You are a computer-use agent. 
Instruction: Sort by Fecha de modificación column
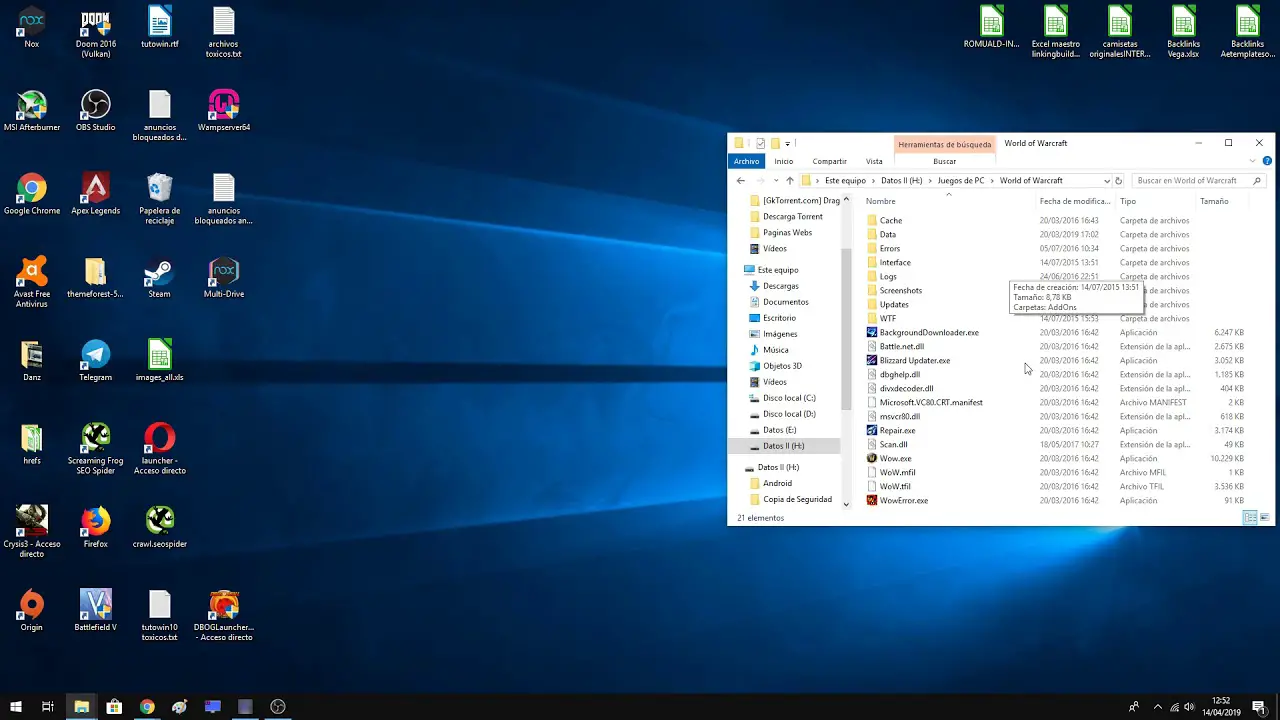click(x=1075, y=201)
